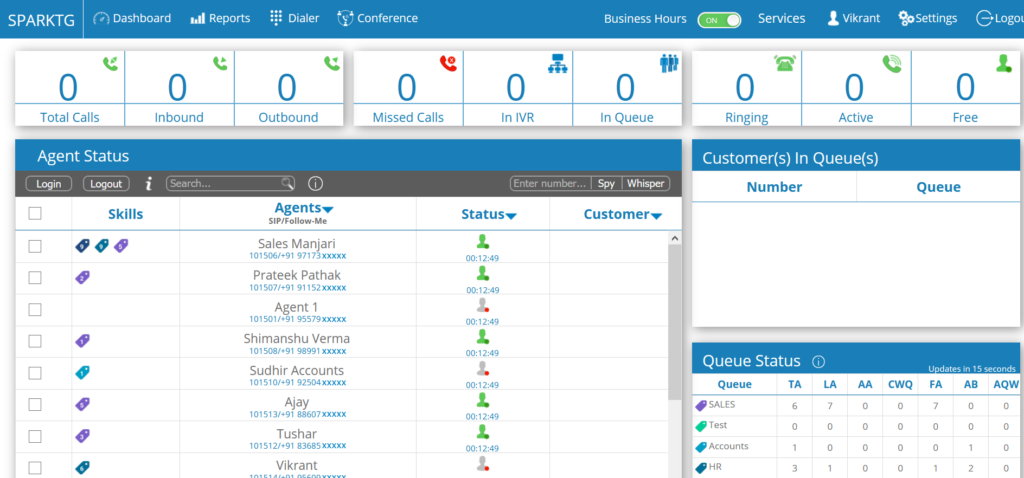
Task: Check the Agent 1 row checkbox
Action: (35, 310)
